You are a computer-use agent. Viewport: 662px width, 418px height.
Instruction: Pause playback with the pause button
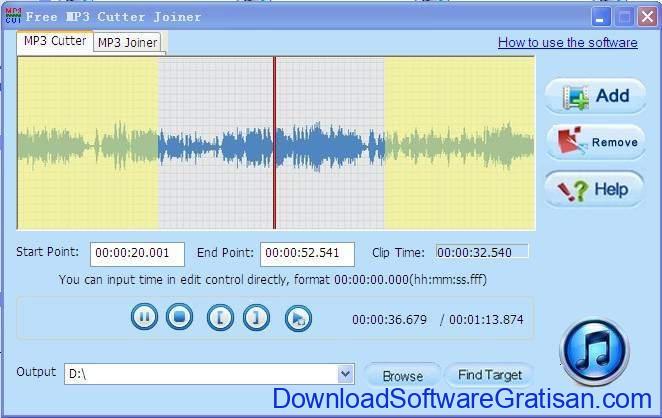tap(144, 317)
